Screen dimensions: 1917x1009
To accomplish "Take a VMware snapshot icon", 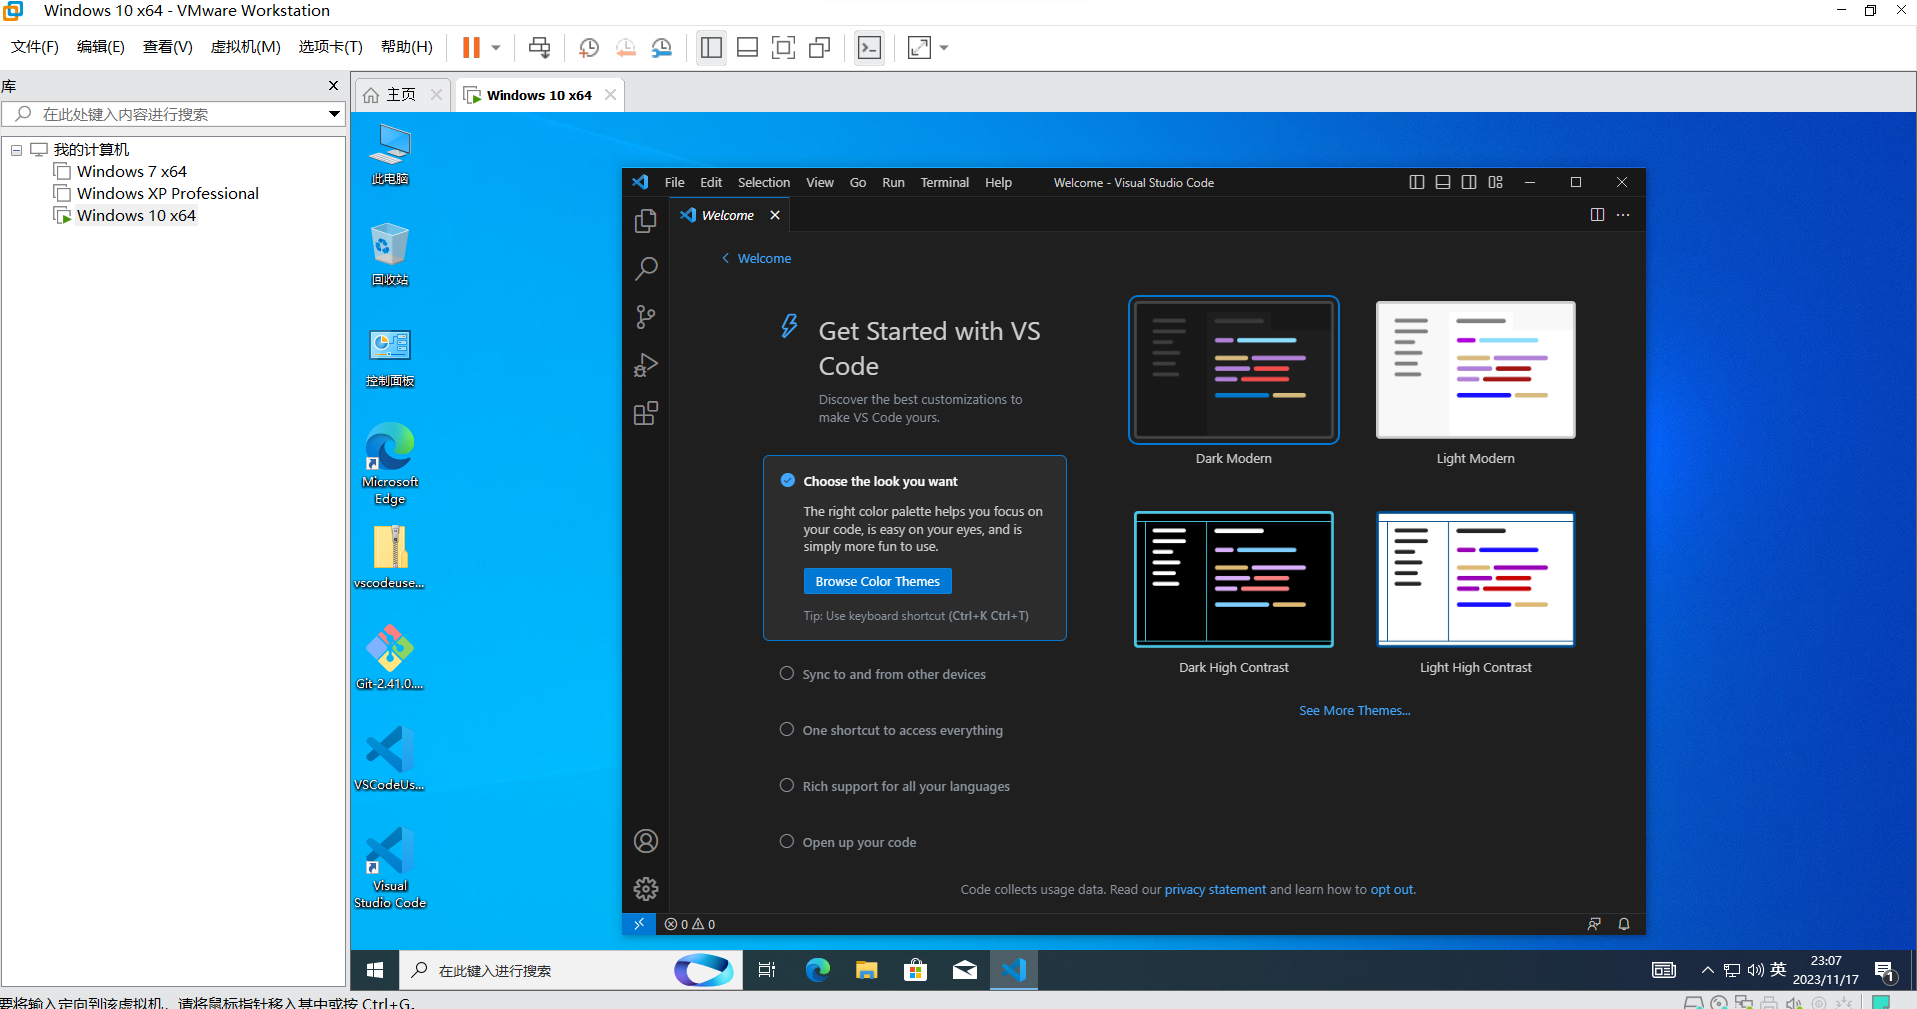I will pyautogui.click(x=589, y=47).
